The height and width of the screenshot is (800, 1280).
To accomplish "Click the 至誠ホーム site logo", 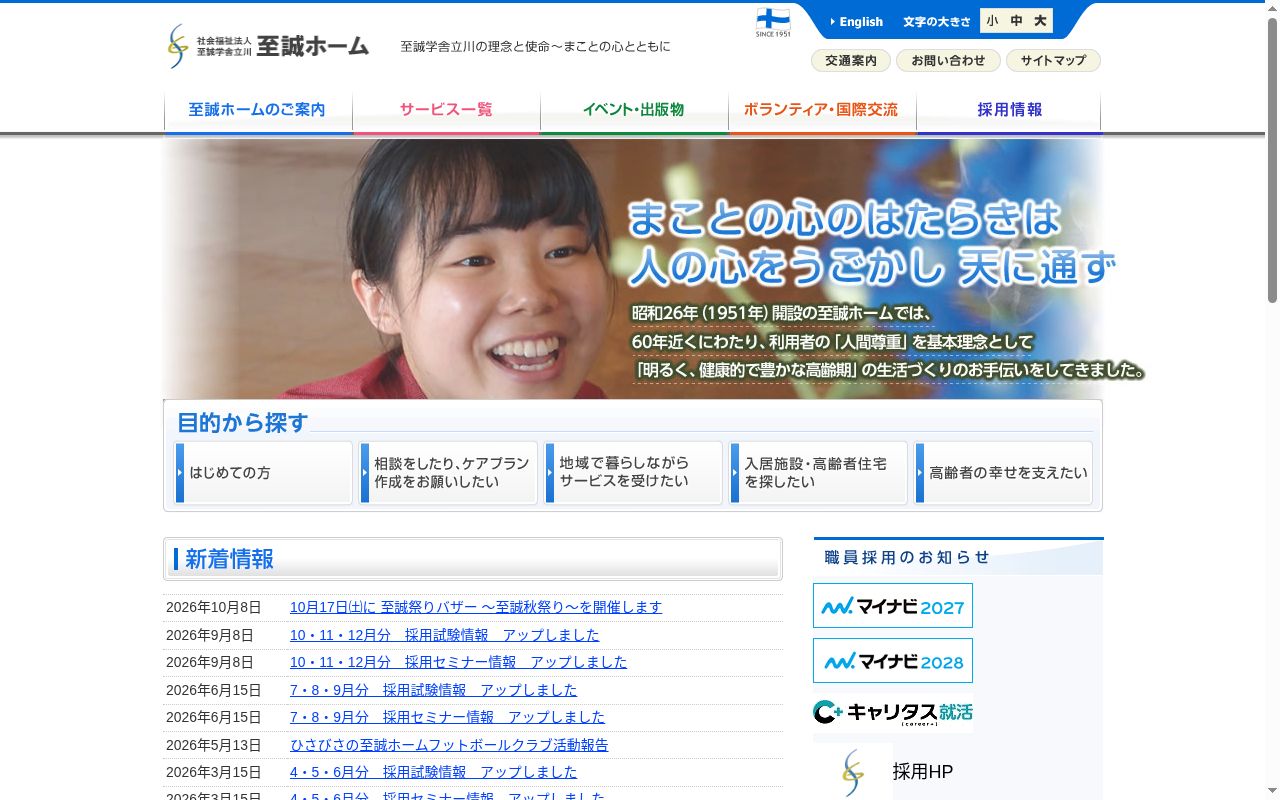I will 268,46.
